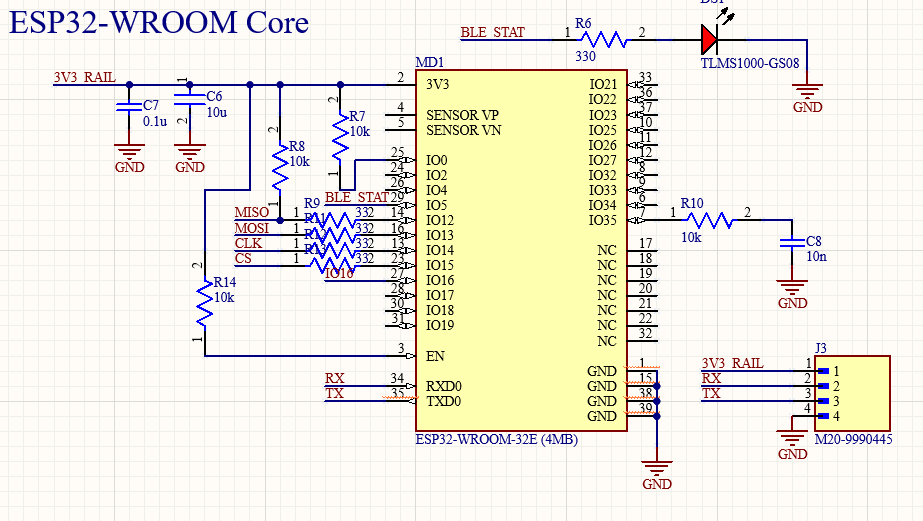The image size is (923, 521).
Task: Click the IO0 pin name
Action: coord(437,160)
